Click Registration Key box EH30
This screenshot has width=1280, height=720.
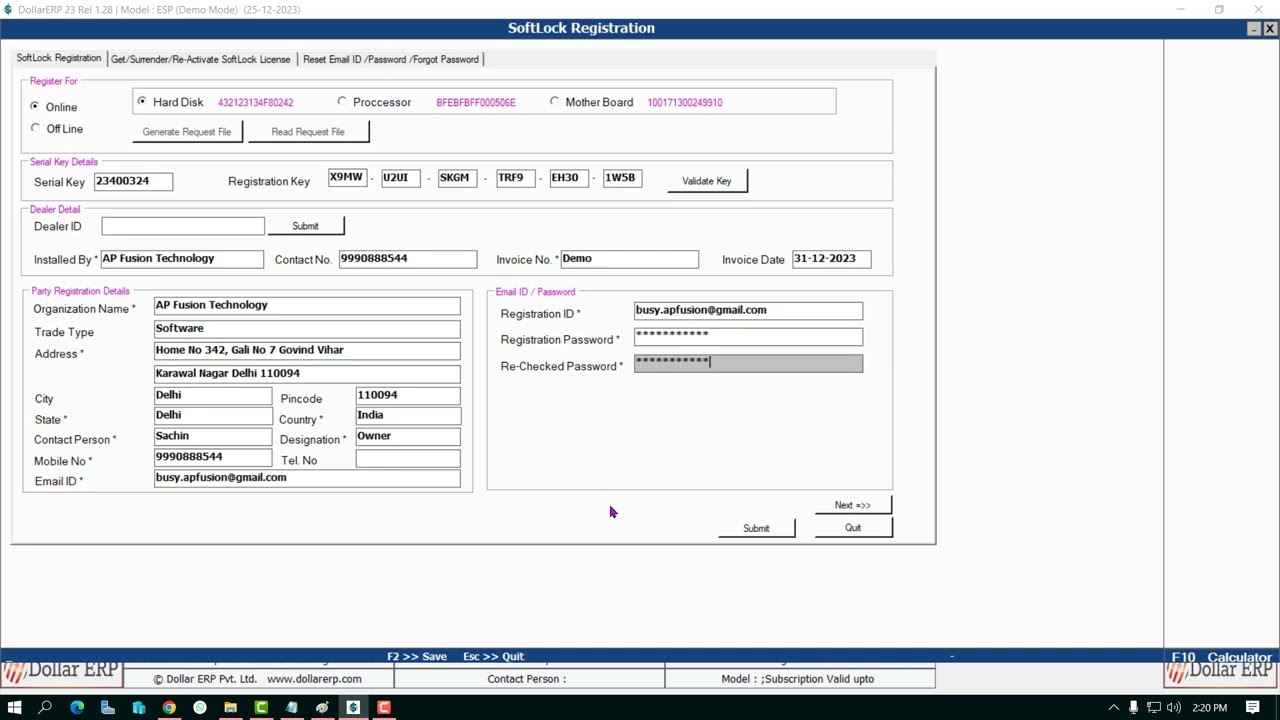[569, 178]
